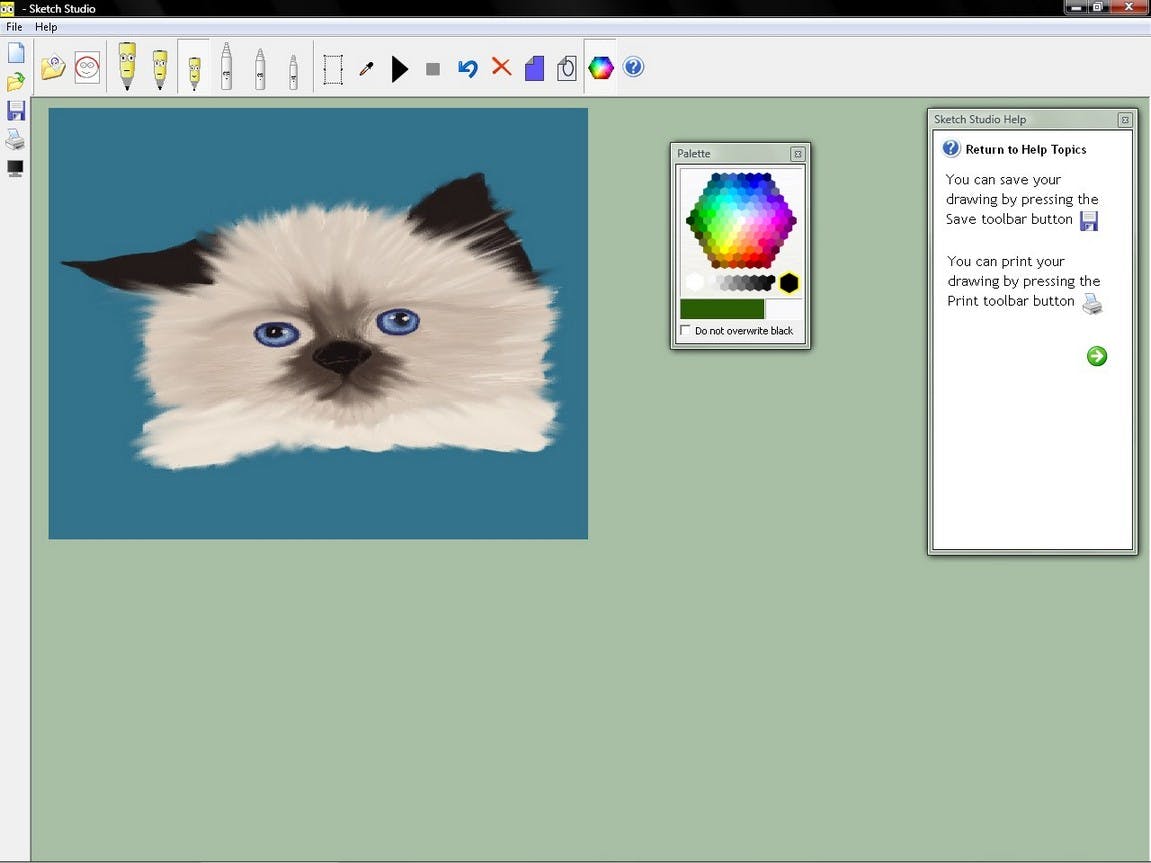Stop playback with the gray square
This screenshot has height=863, width=1151.
(433, 69)
